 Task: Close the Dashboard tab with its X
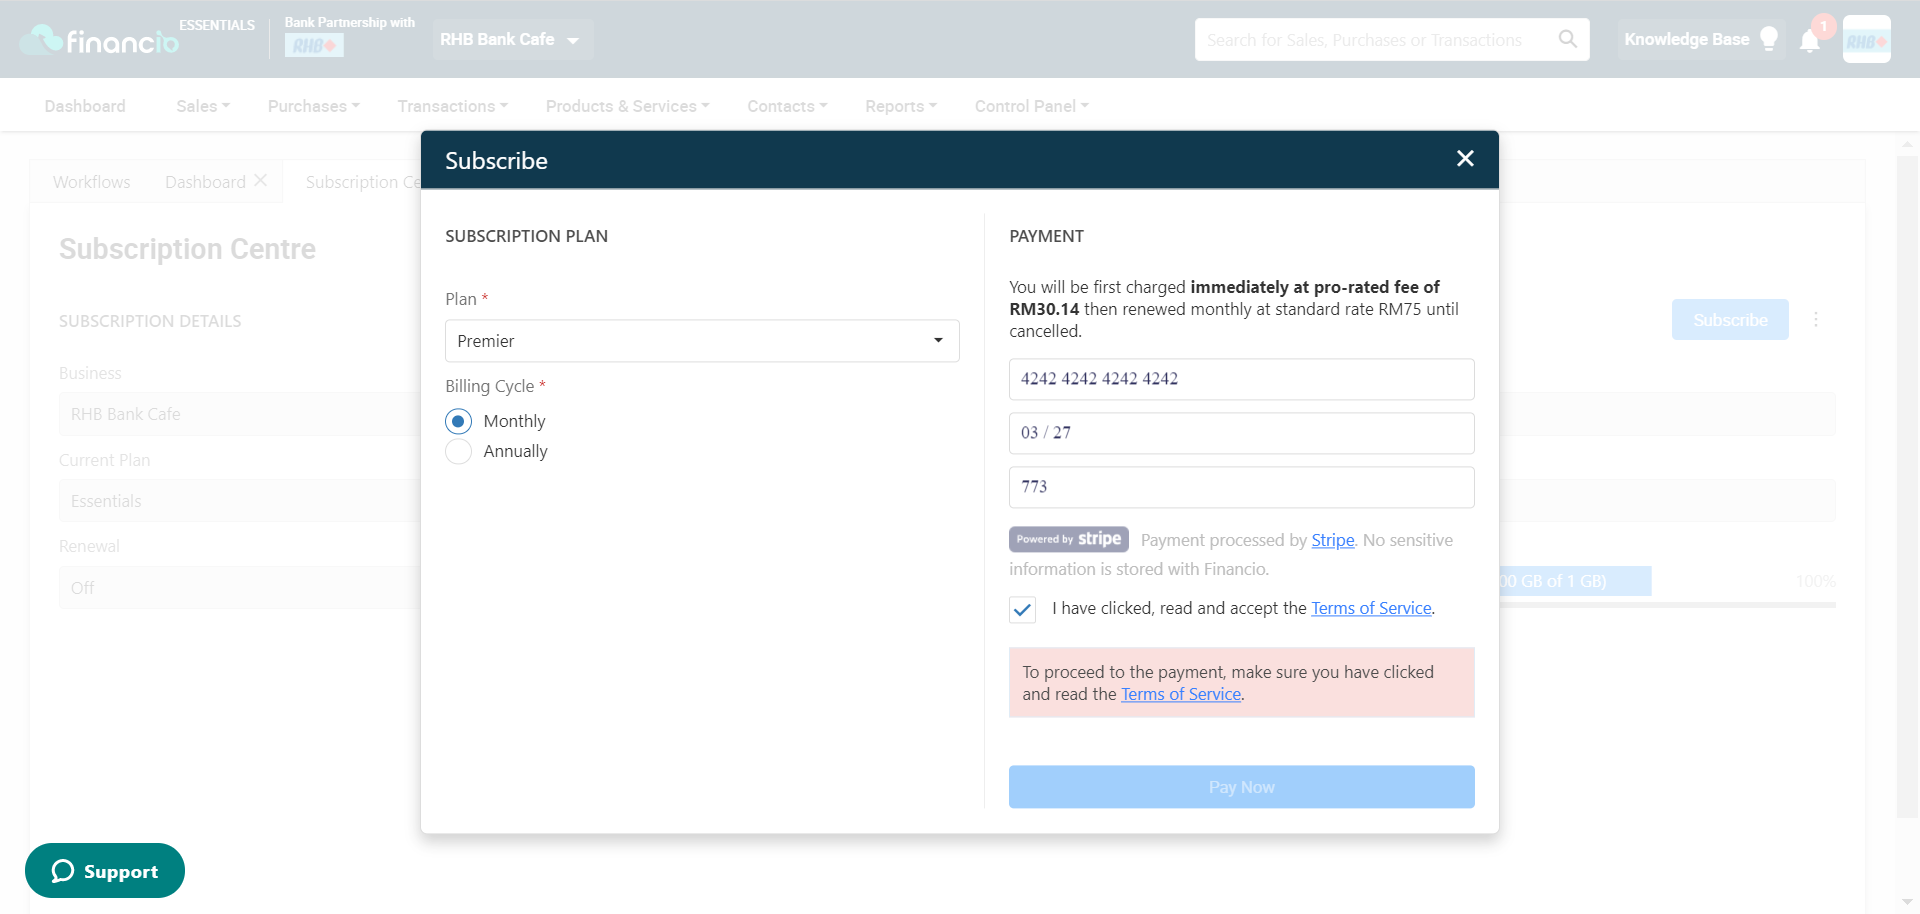click(x=260, y=181)
